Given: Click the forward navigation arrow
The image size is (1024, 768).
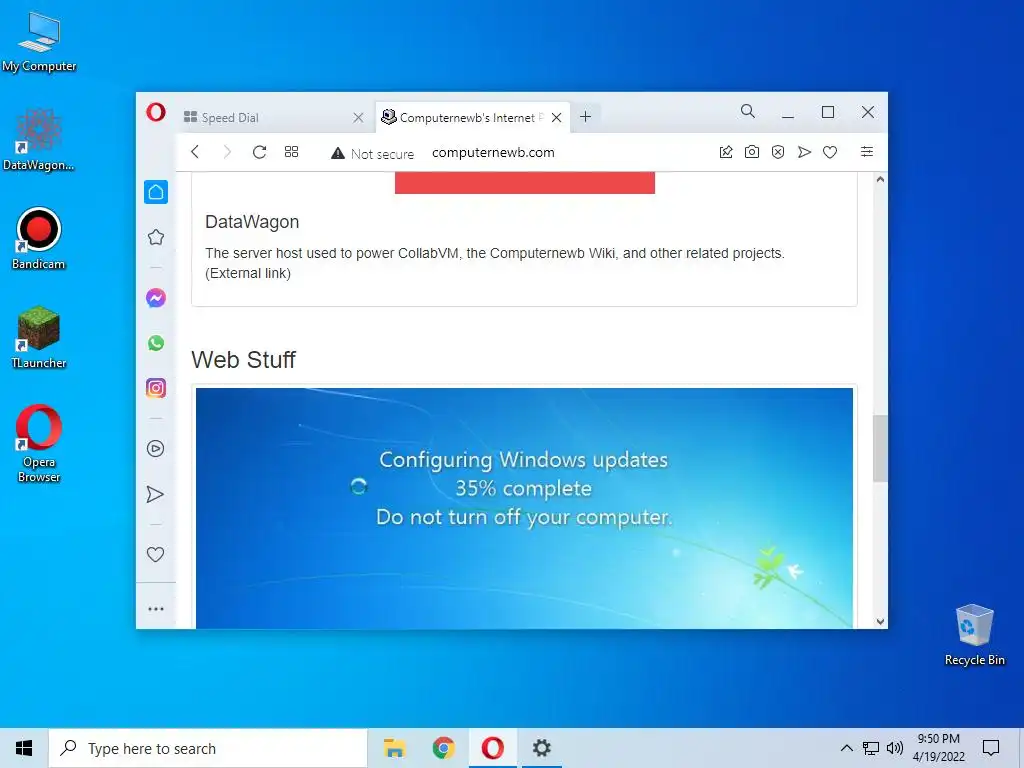Looking at the screenshot, I should pyautogui.click(x=227, y=152).
